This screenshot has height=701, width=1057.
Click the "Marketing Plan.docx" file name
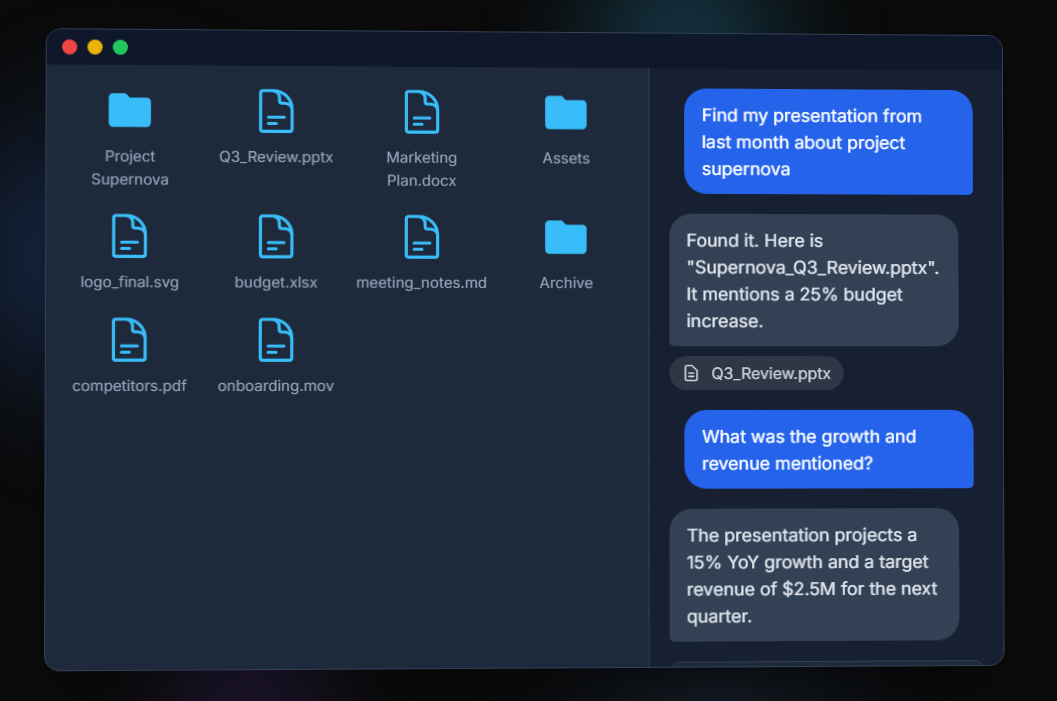coord(421,169)
